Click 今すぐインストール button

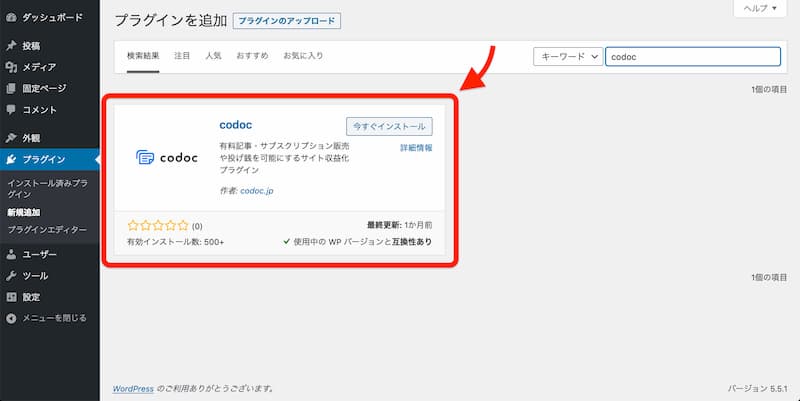coord(389,127)
